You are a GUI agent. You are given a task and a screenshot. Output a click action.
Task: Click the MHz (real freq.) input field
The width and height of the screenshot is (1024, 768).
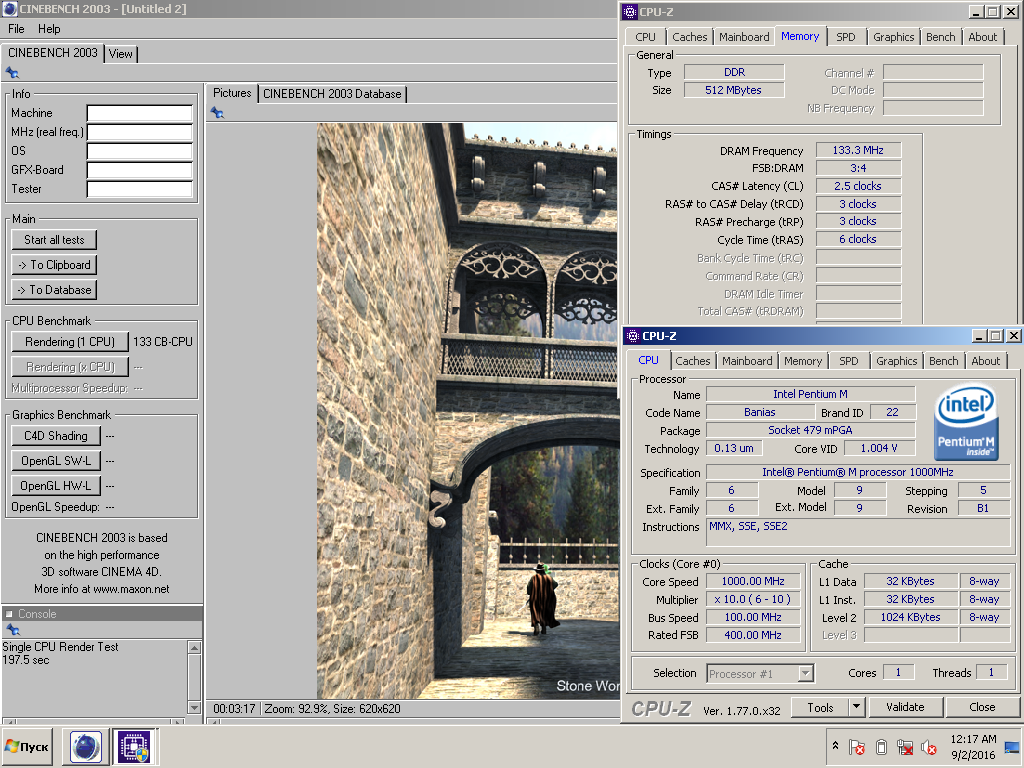click(140, 133)
